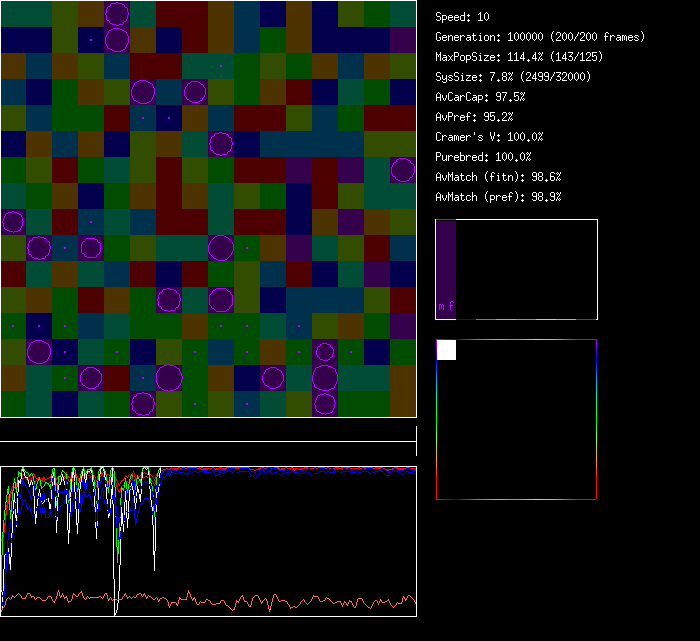Select the AvCarCap percentage text
The image size is (700, 641).
point(480,97)
